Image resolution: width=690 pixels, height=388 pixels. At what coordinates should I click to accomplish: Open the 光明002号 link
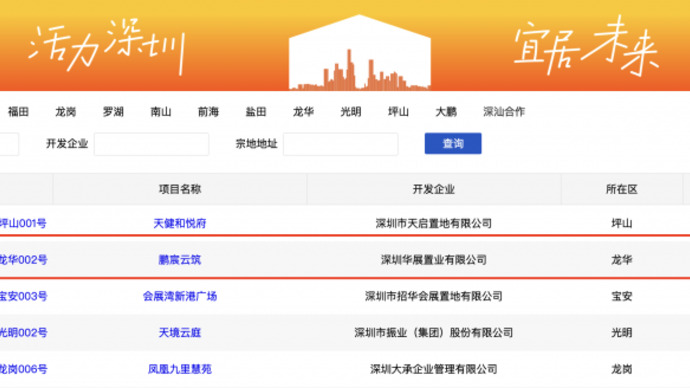pos(23,333)
